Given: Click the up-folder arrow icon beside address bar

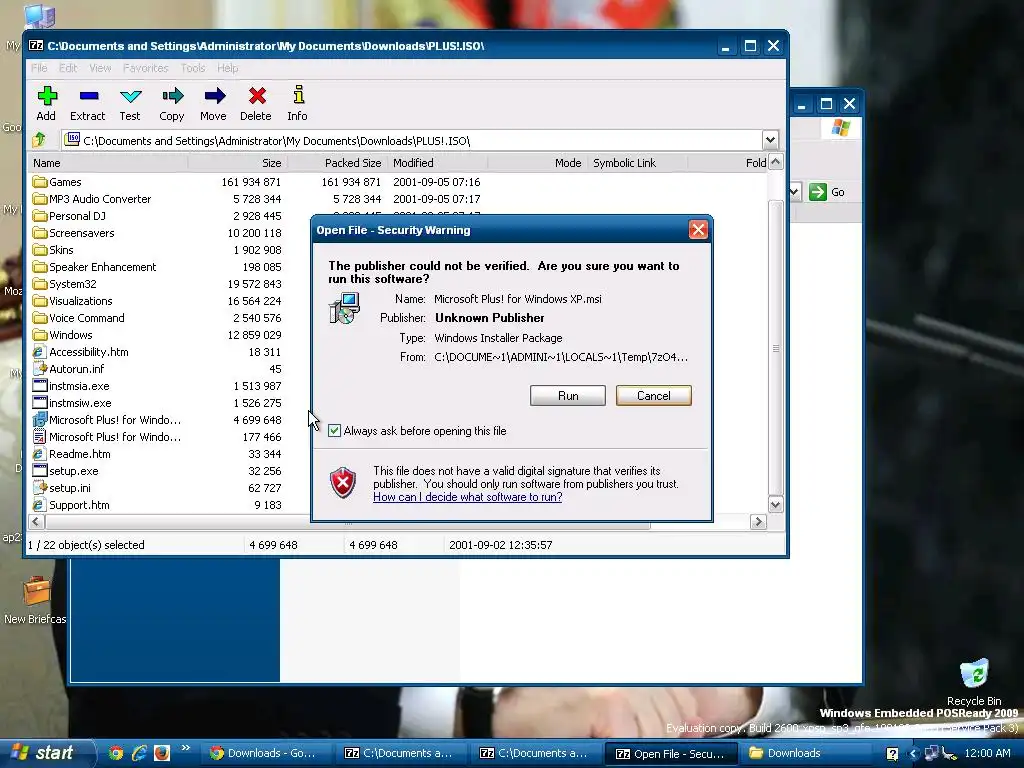Looking at the screenshot, I should (x=39, y=140).
